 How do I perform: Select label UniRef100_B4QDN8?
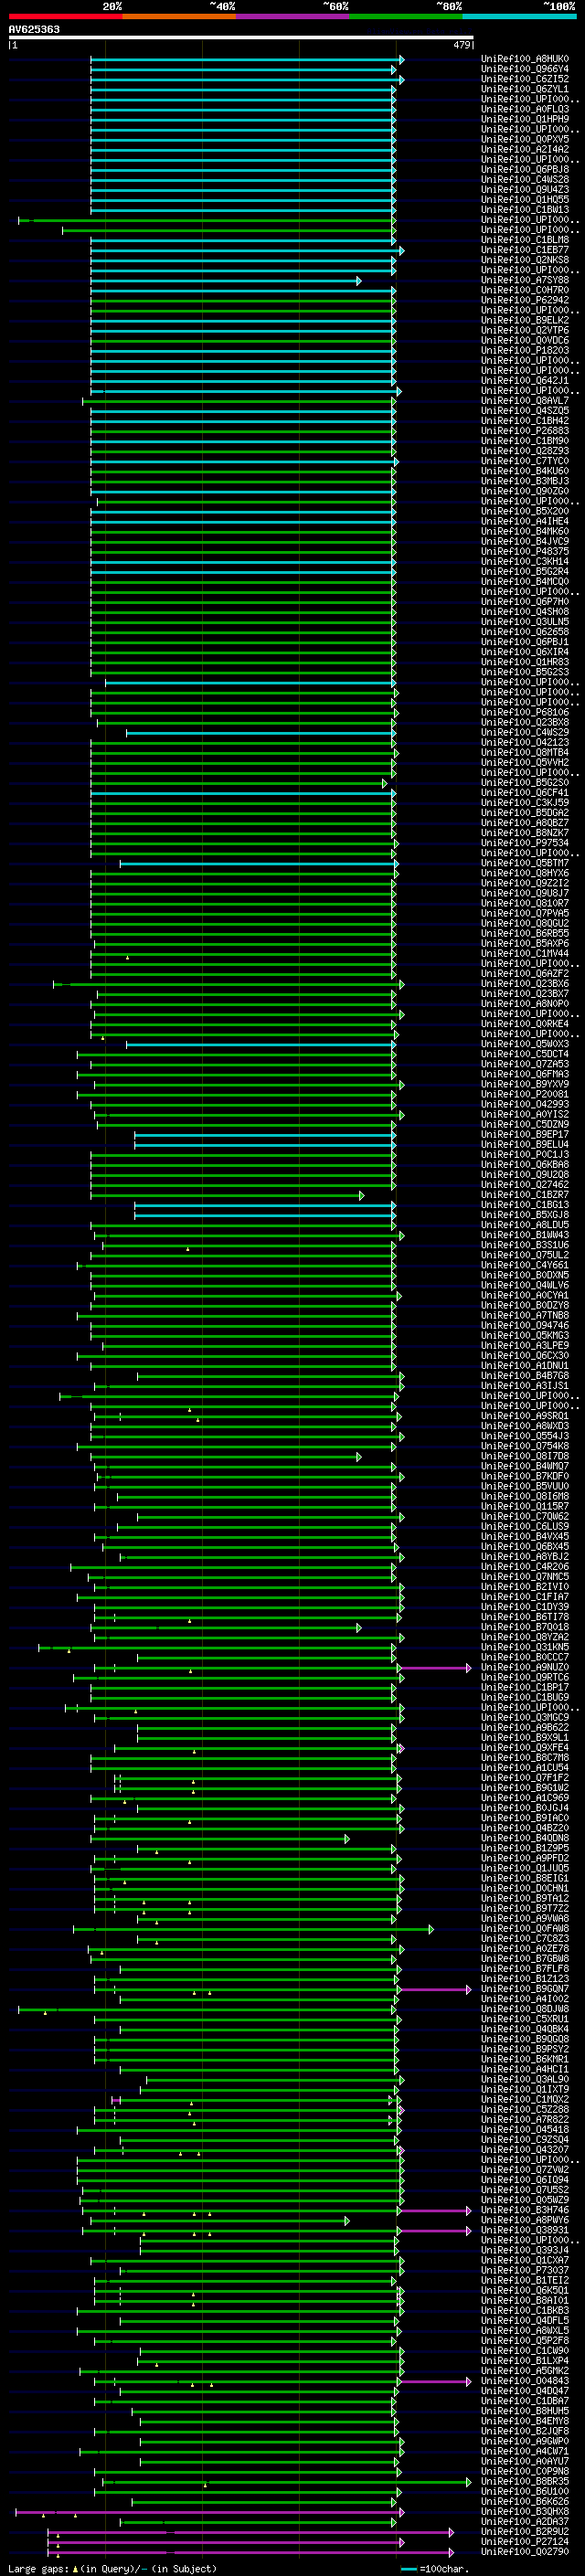click(524, 1838)
